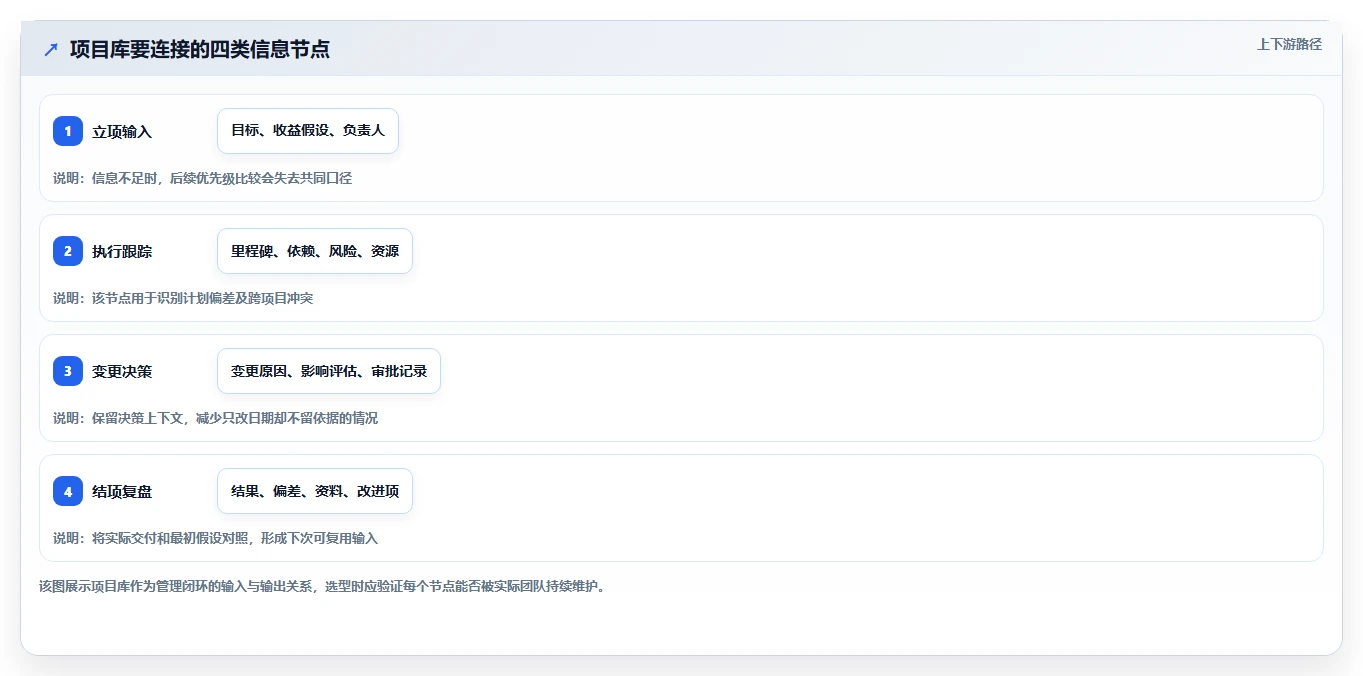Click the 立项输入 node label
This screenshot has height=676, width=1363.
(x=122, y=131)
